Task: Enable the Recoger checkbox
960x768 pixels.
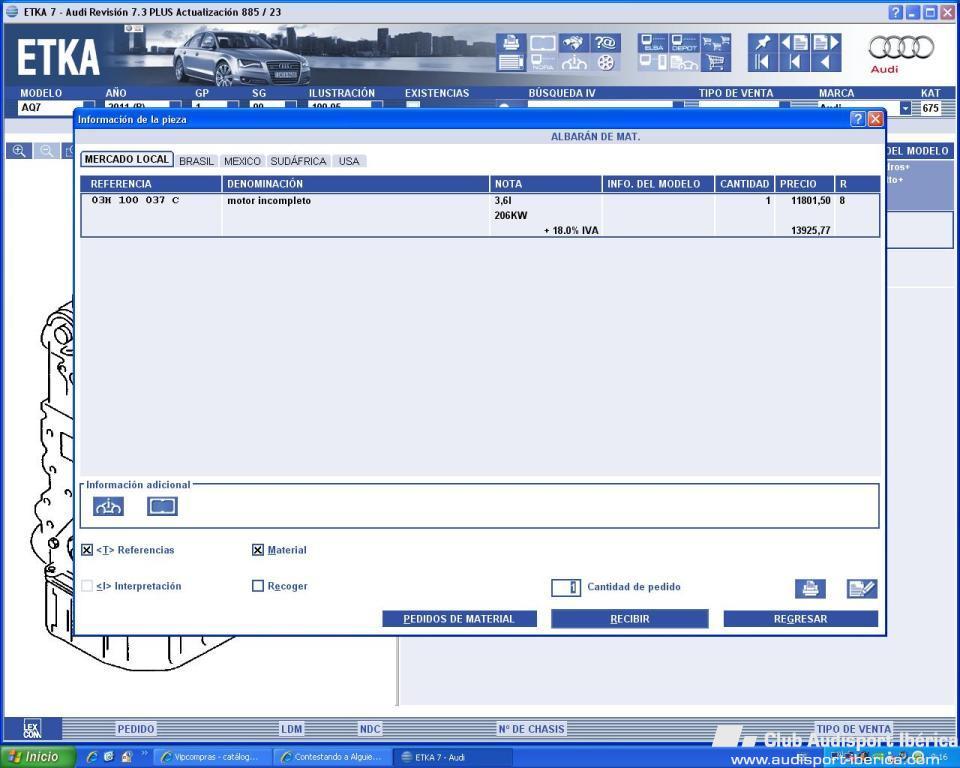Action: tap(258, 586)
